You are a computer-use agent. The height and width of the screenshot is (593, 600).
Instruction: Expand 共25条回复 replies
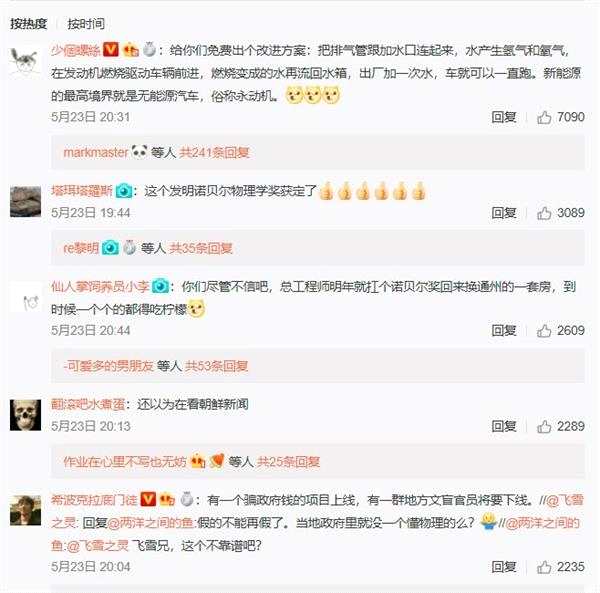[288, 462]
